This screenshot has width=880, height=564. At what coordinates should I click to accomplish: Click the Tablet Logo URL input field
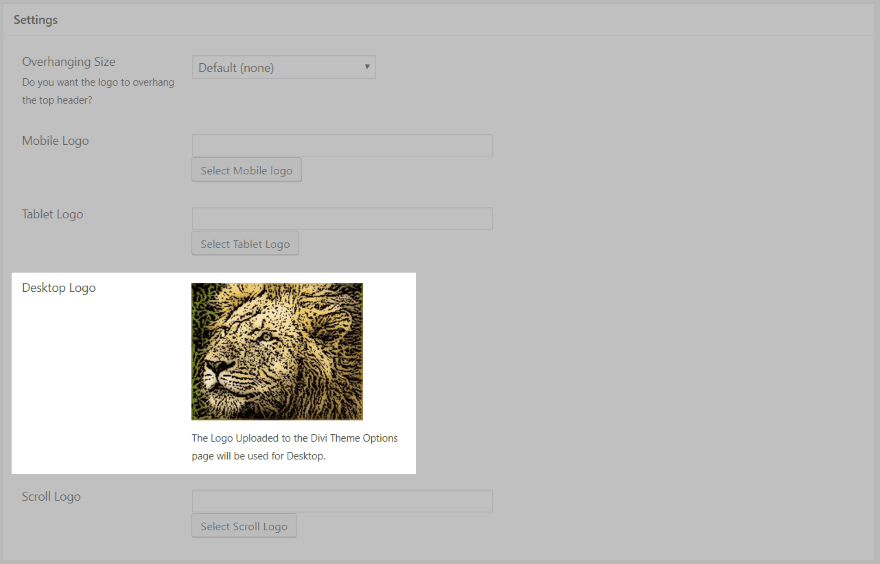[x=342, y=218]
